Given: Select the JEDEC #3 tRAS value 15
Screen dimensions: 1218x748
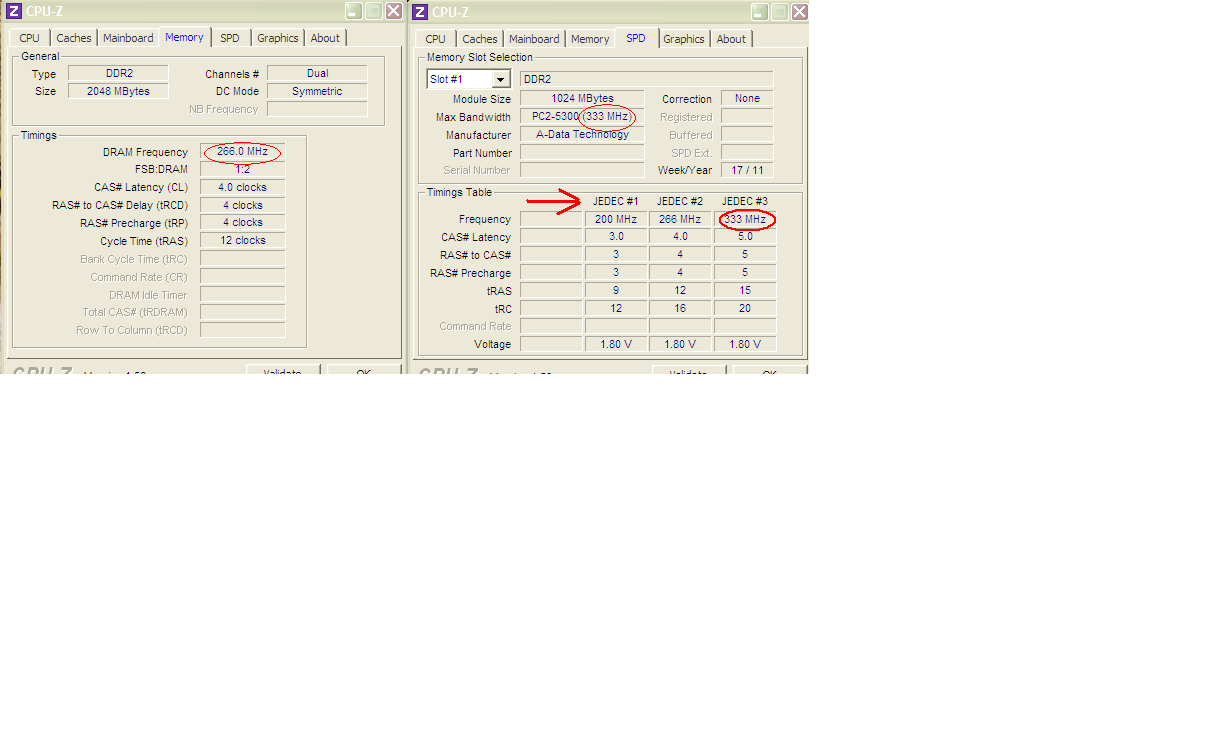Looking at the screenshot, I should 745,291.
